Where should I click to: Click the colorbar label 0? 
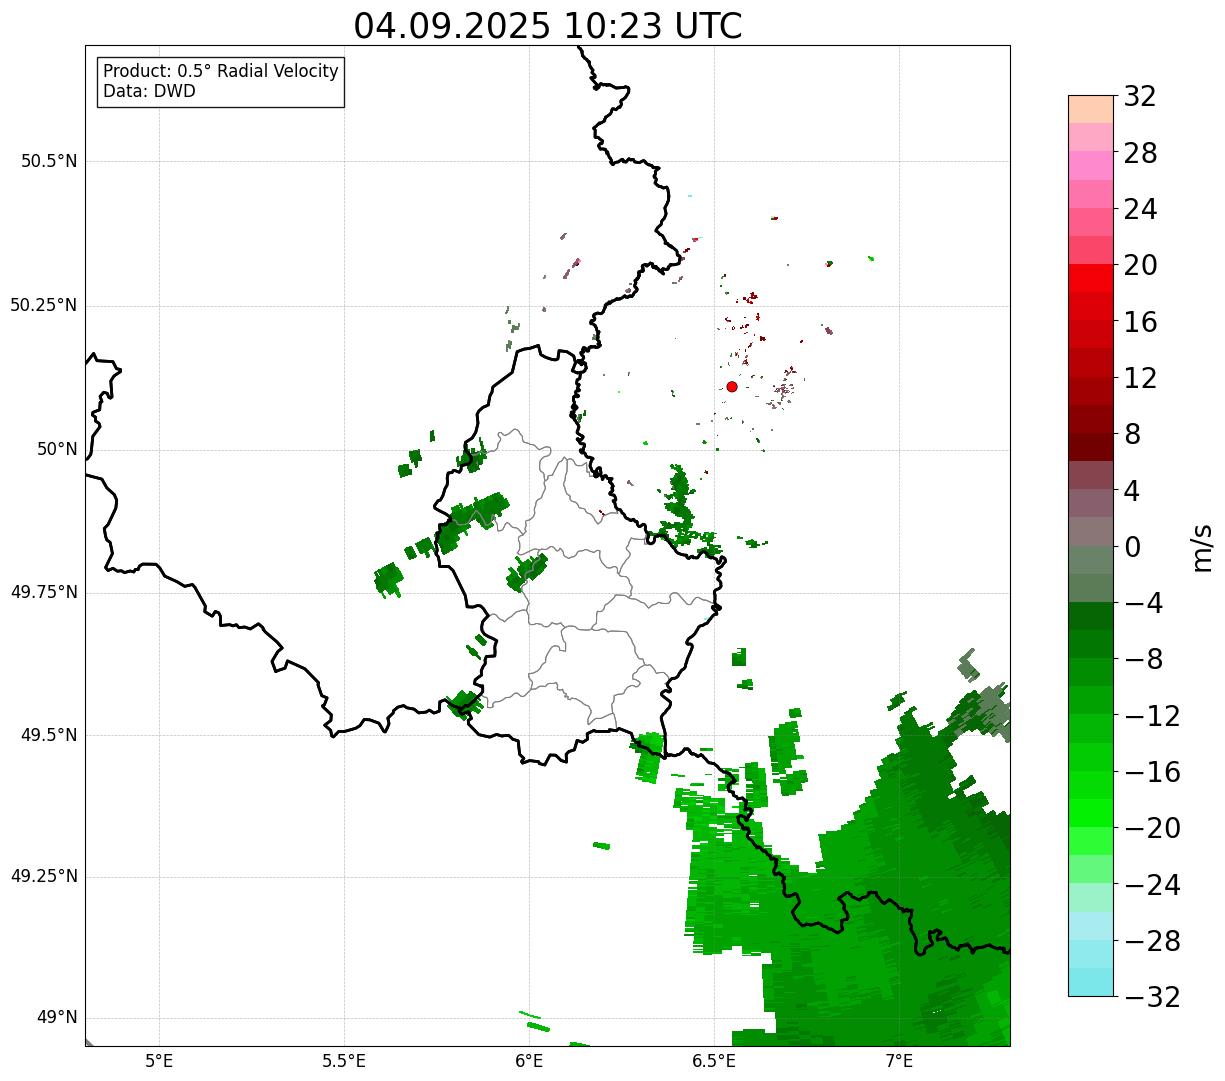click(x=1132, y=547)
